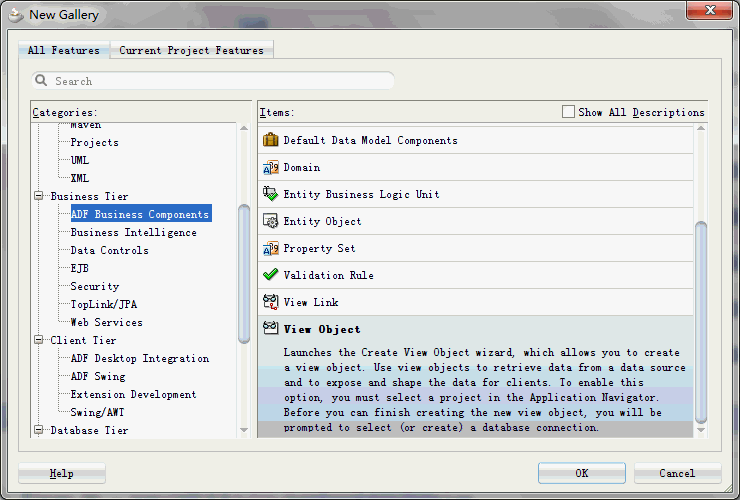The image size is (740, 500).
Task: Click the View Link glasses icon
Action: 270,302
